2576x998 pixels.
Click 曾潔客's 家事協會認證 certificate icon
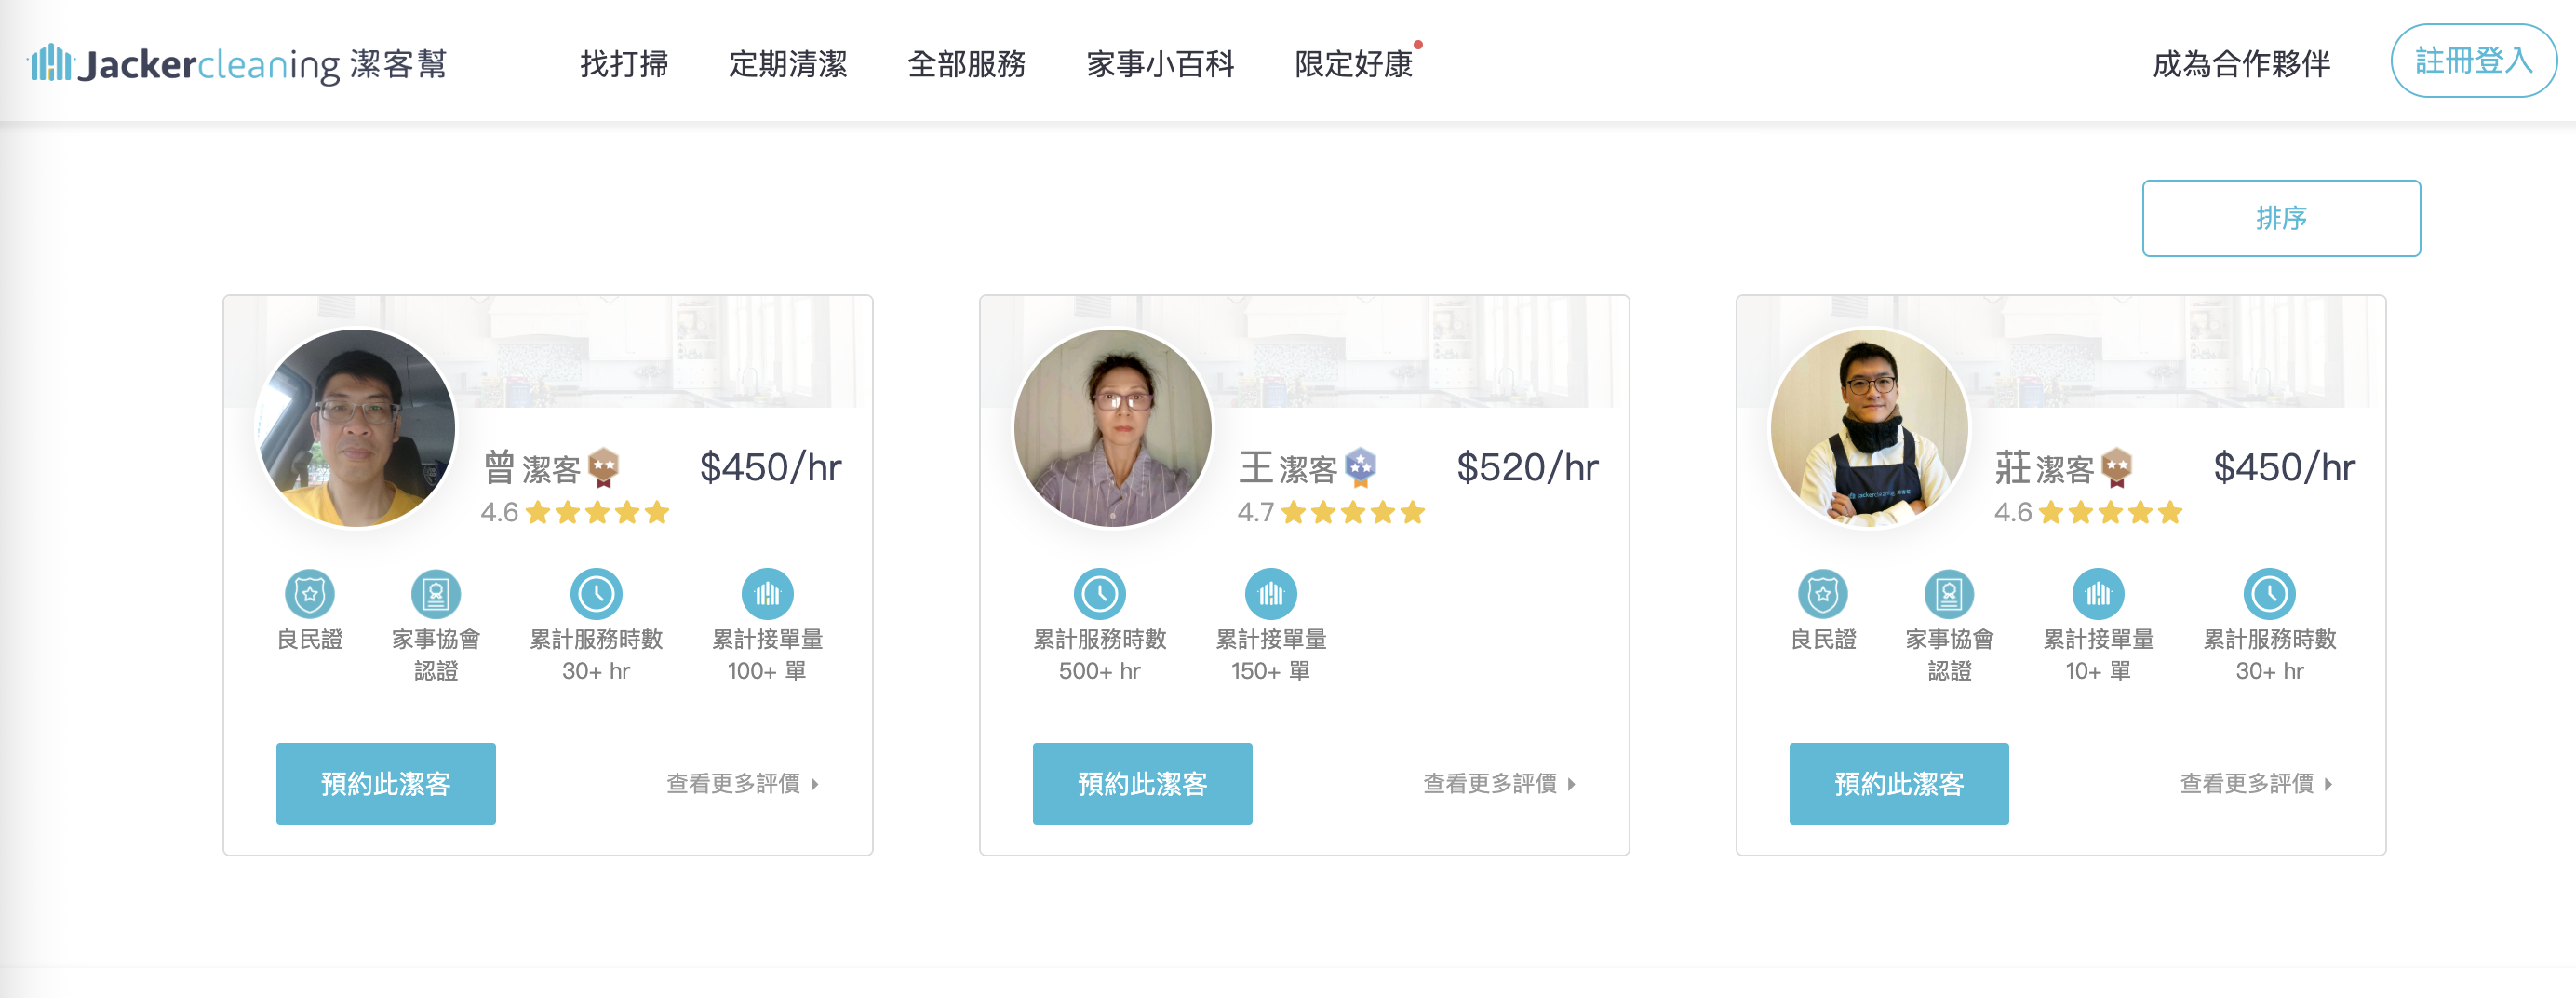click(436, 594)
